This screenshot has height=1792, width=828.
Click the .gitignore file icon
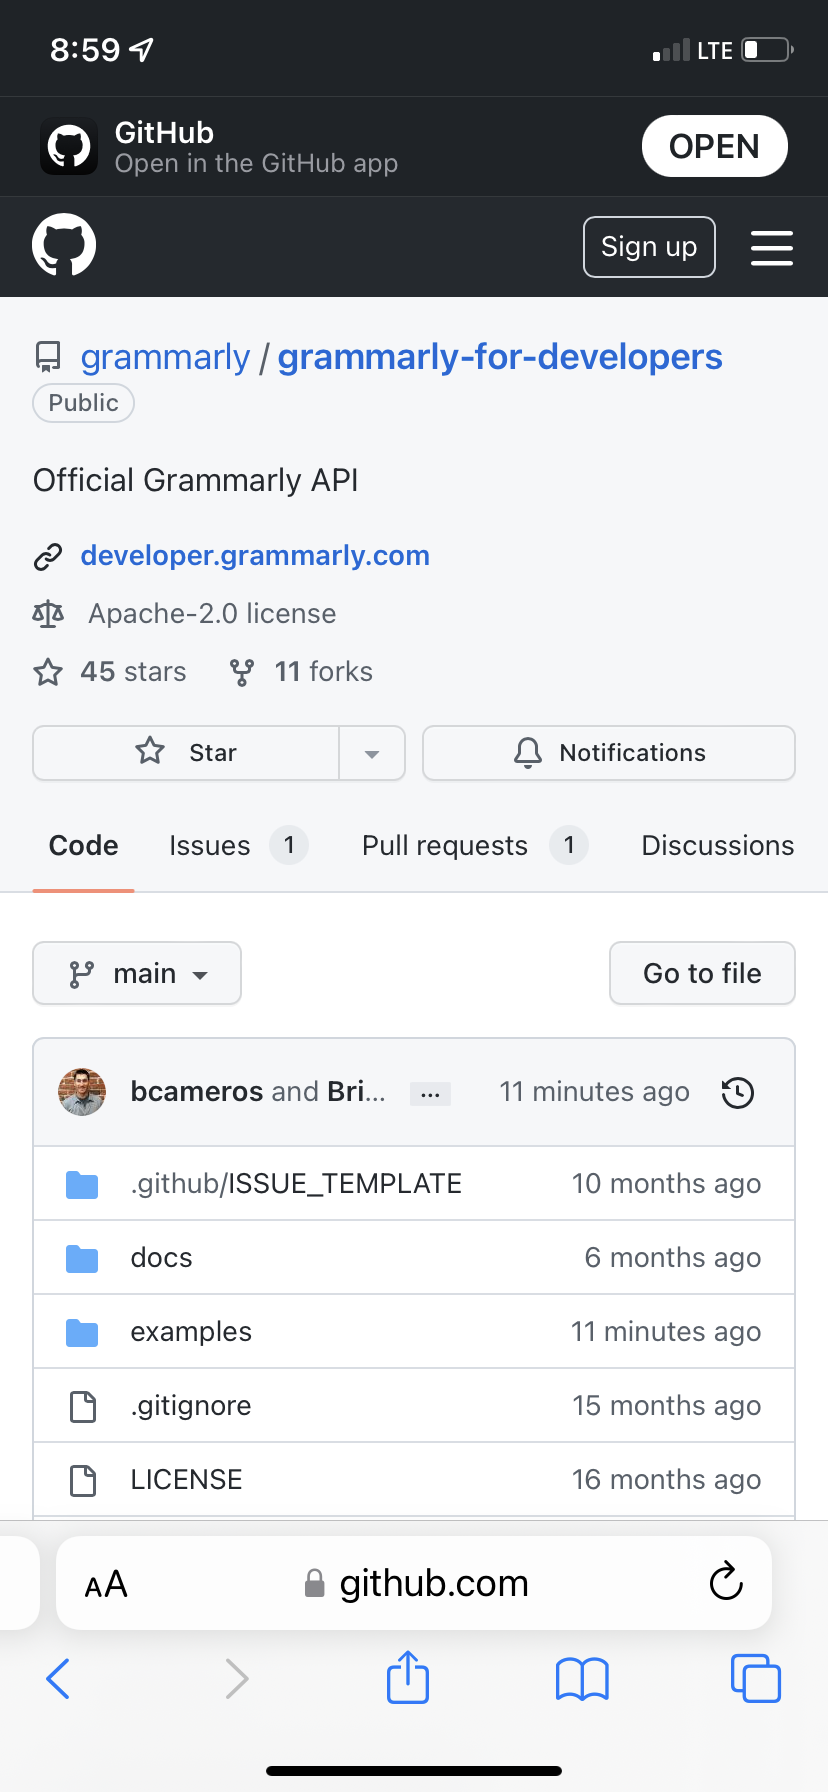[x=83, y=1406]
